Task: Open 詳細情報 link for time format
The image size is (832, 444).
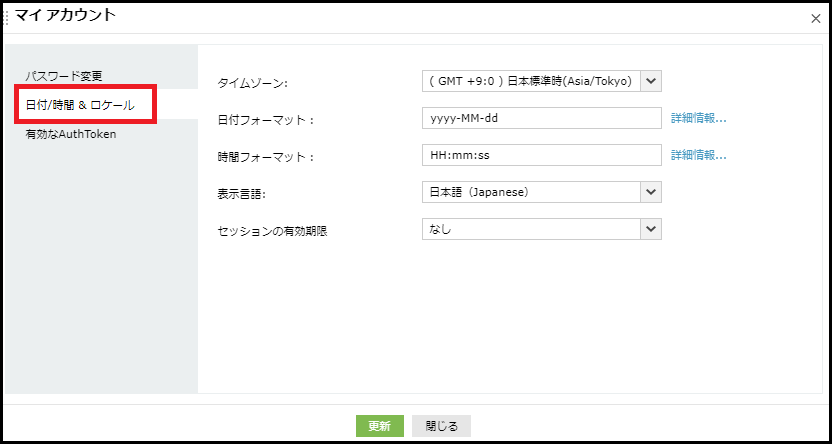Action: pos(698,156)
